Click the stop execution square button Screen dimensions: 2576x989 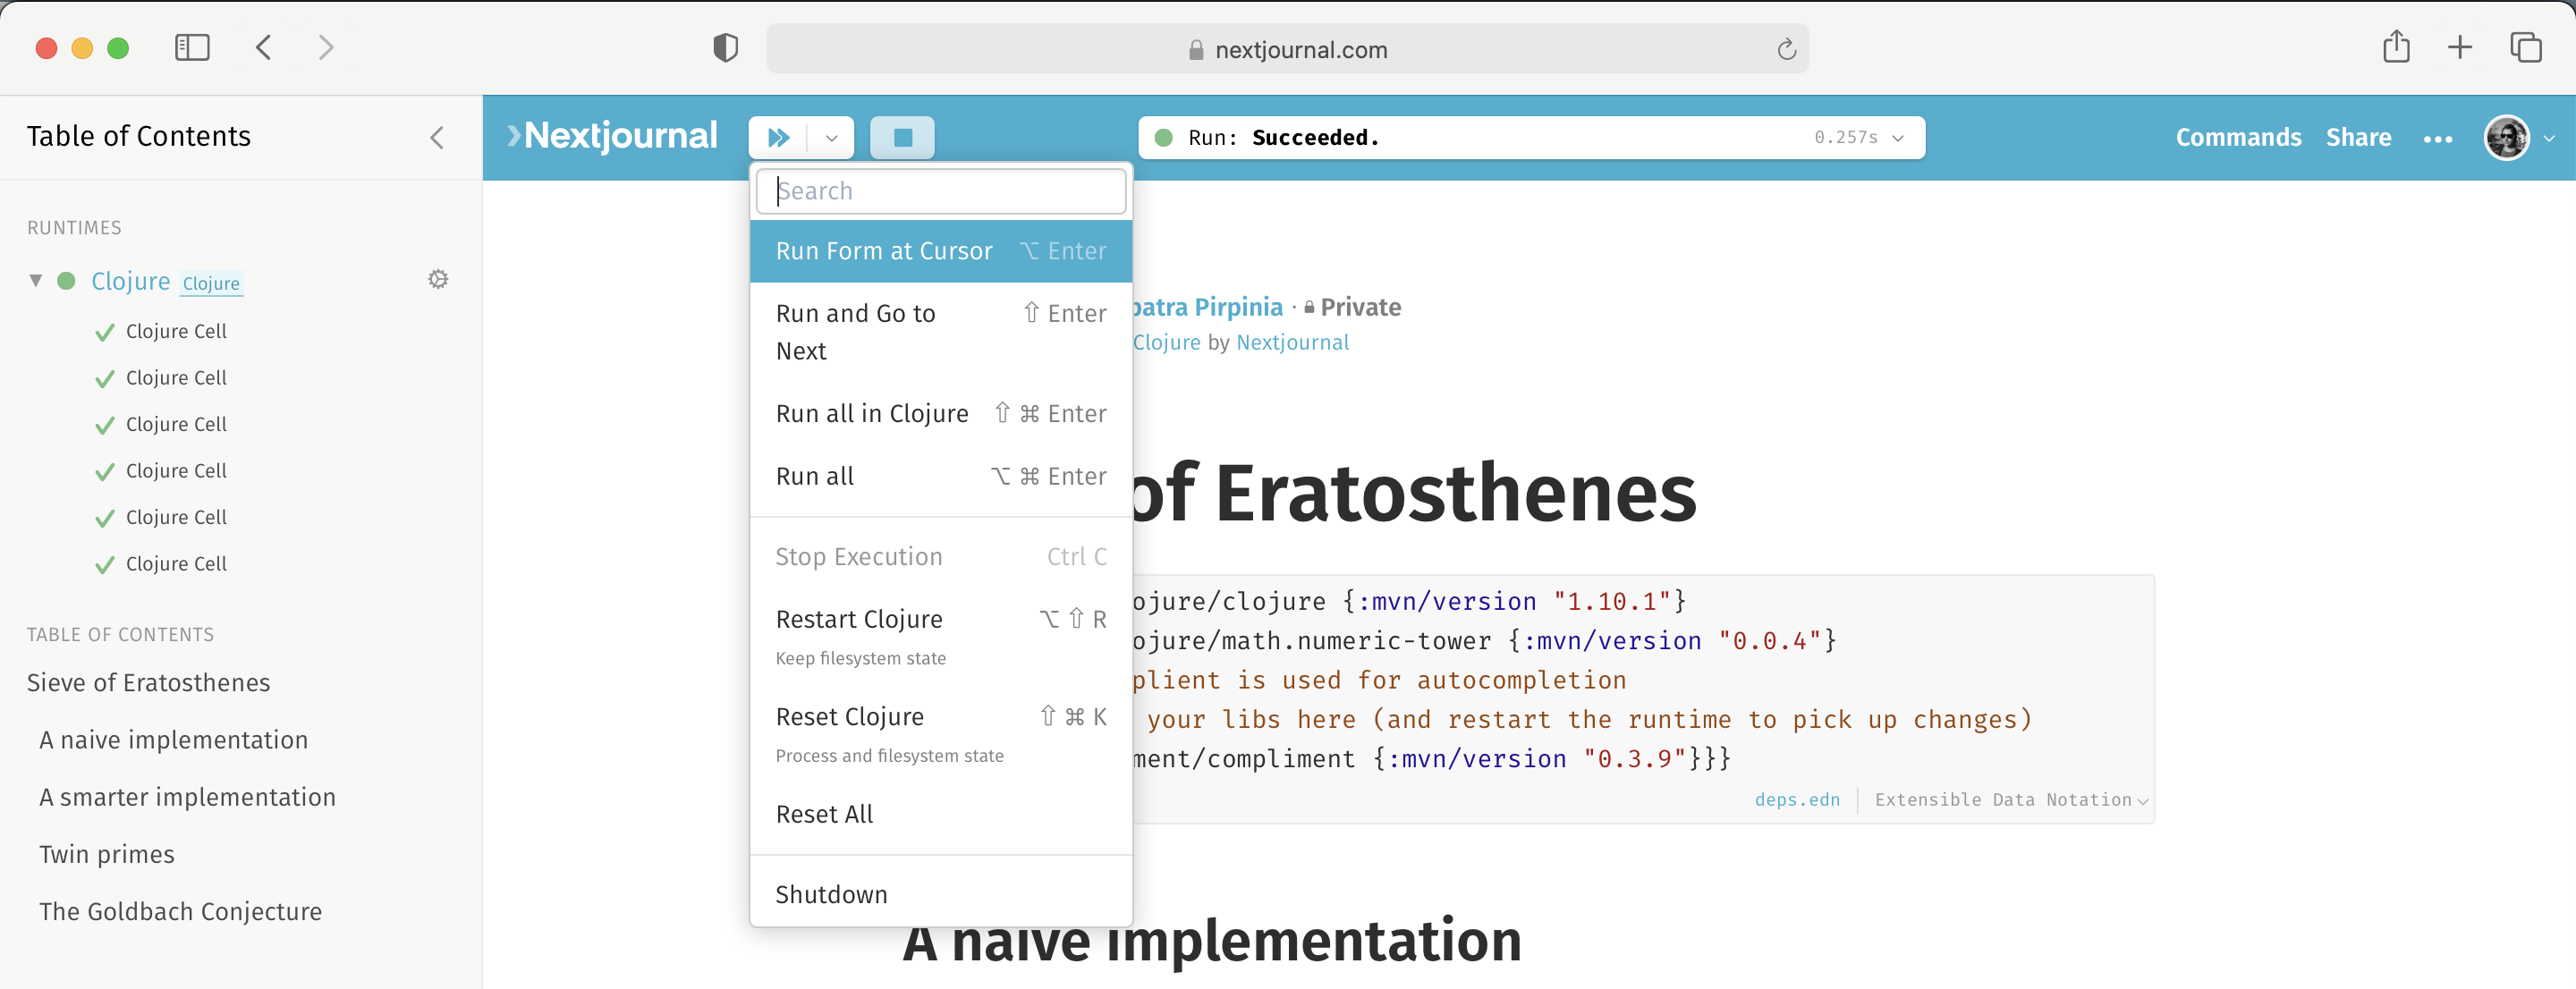902,137
